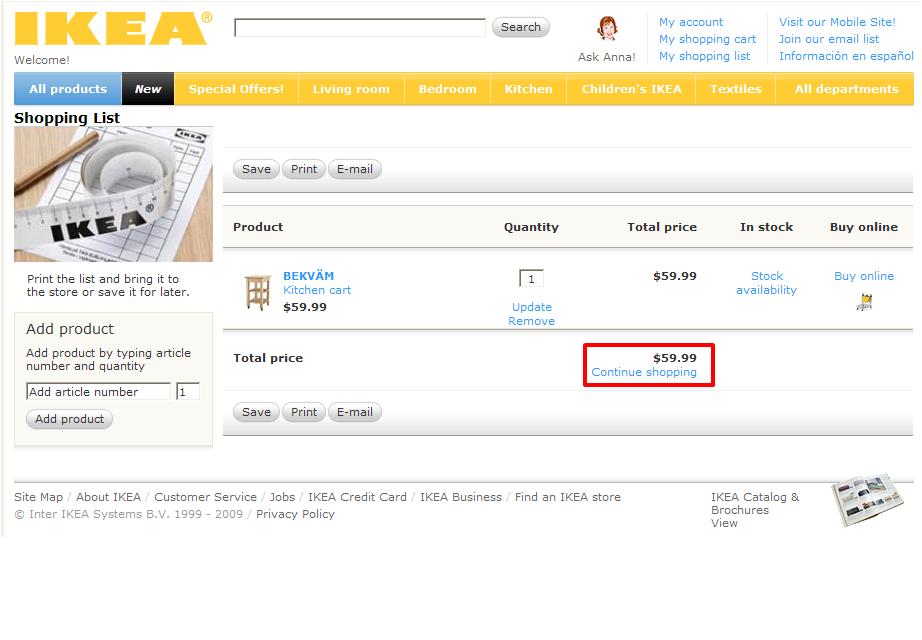
Task: Click the lower Print button
Action: pyautogui.click(x=304, y=412)
